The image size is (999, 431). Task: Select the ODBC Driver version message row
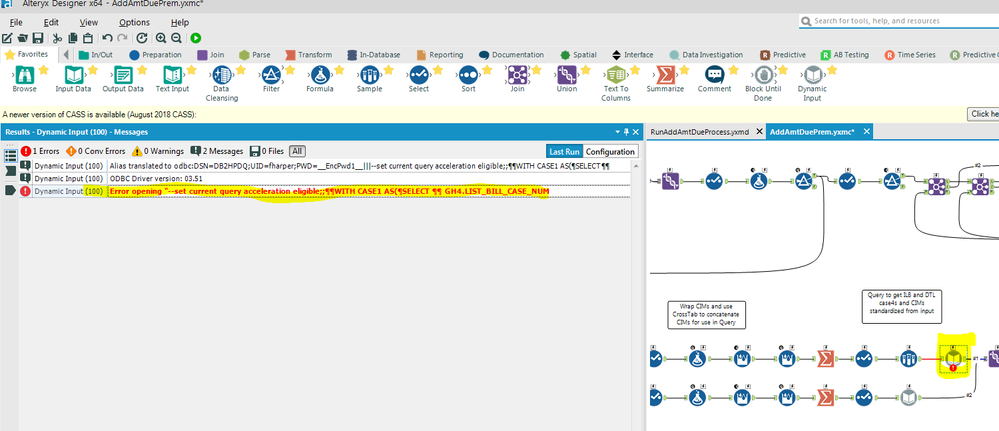325,179
